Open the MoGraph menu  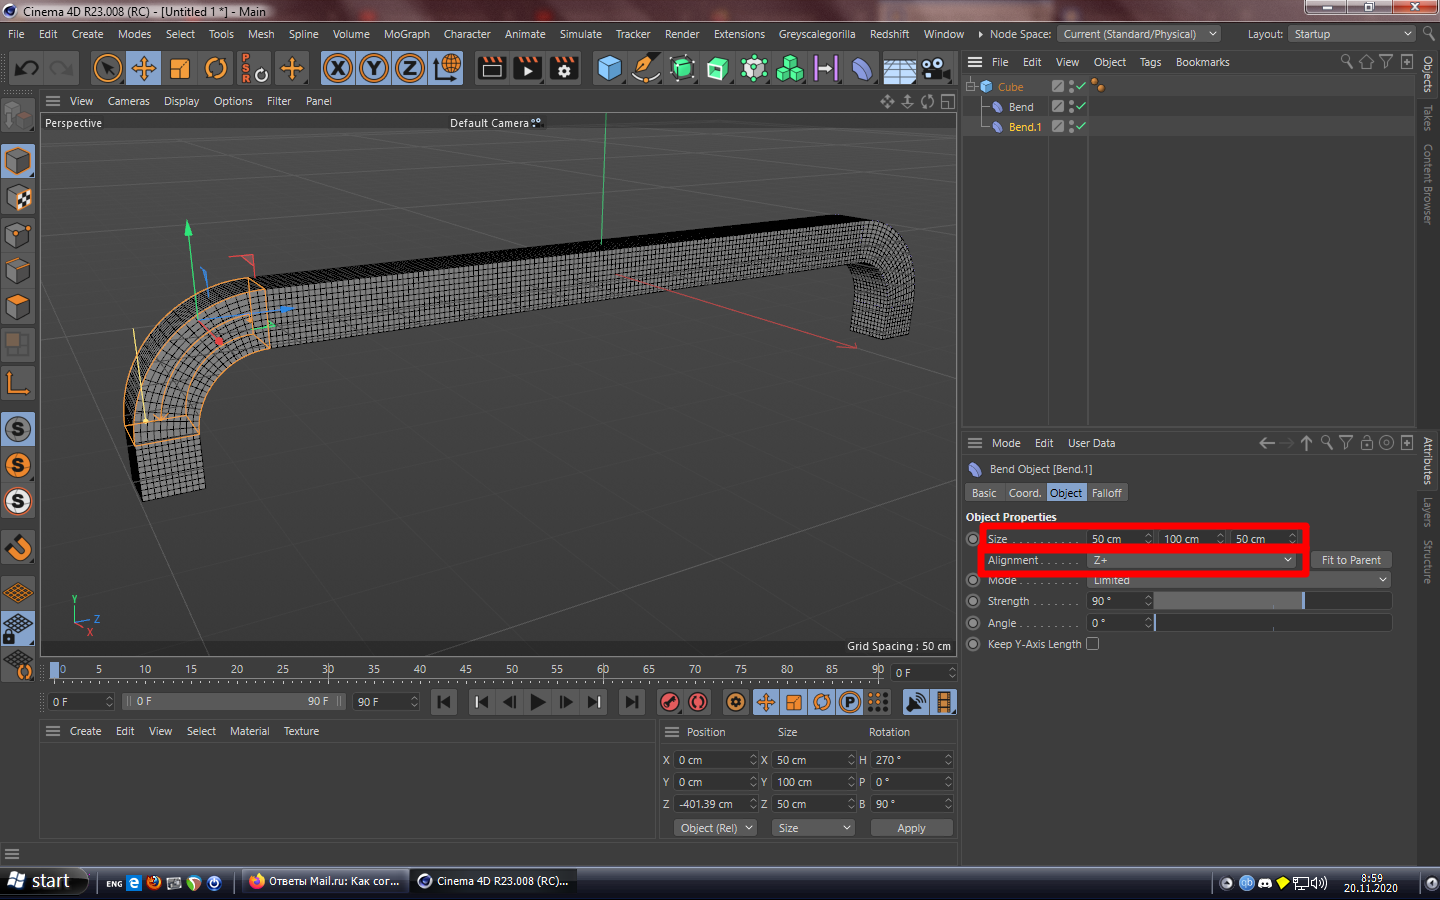click(407, 34)
